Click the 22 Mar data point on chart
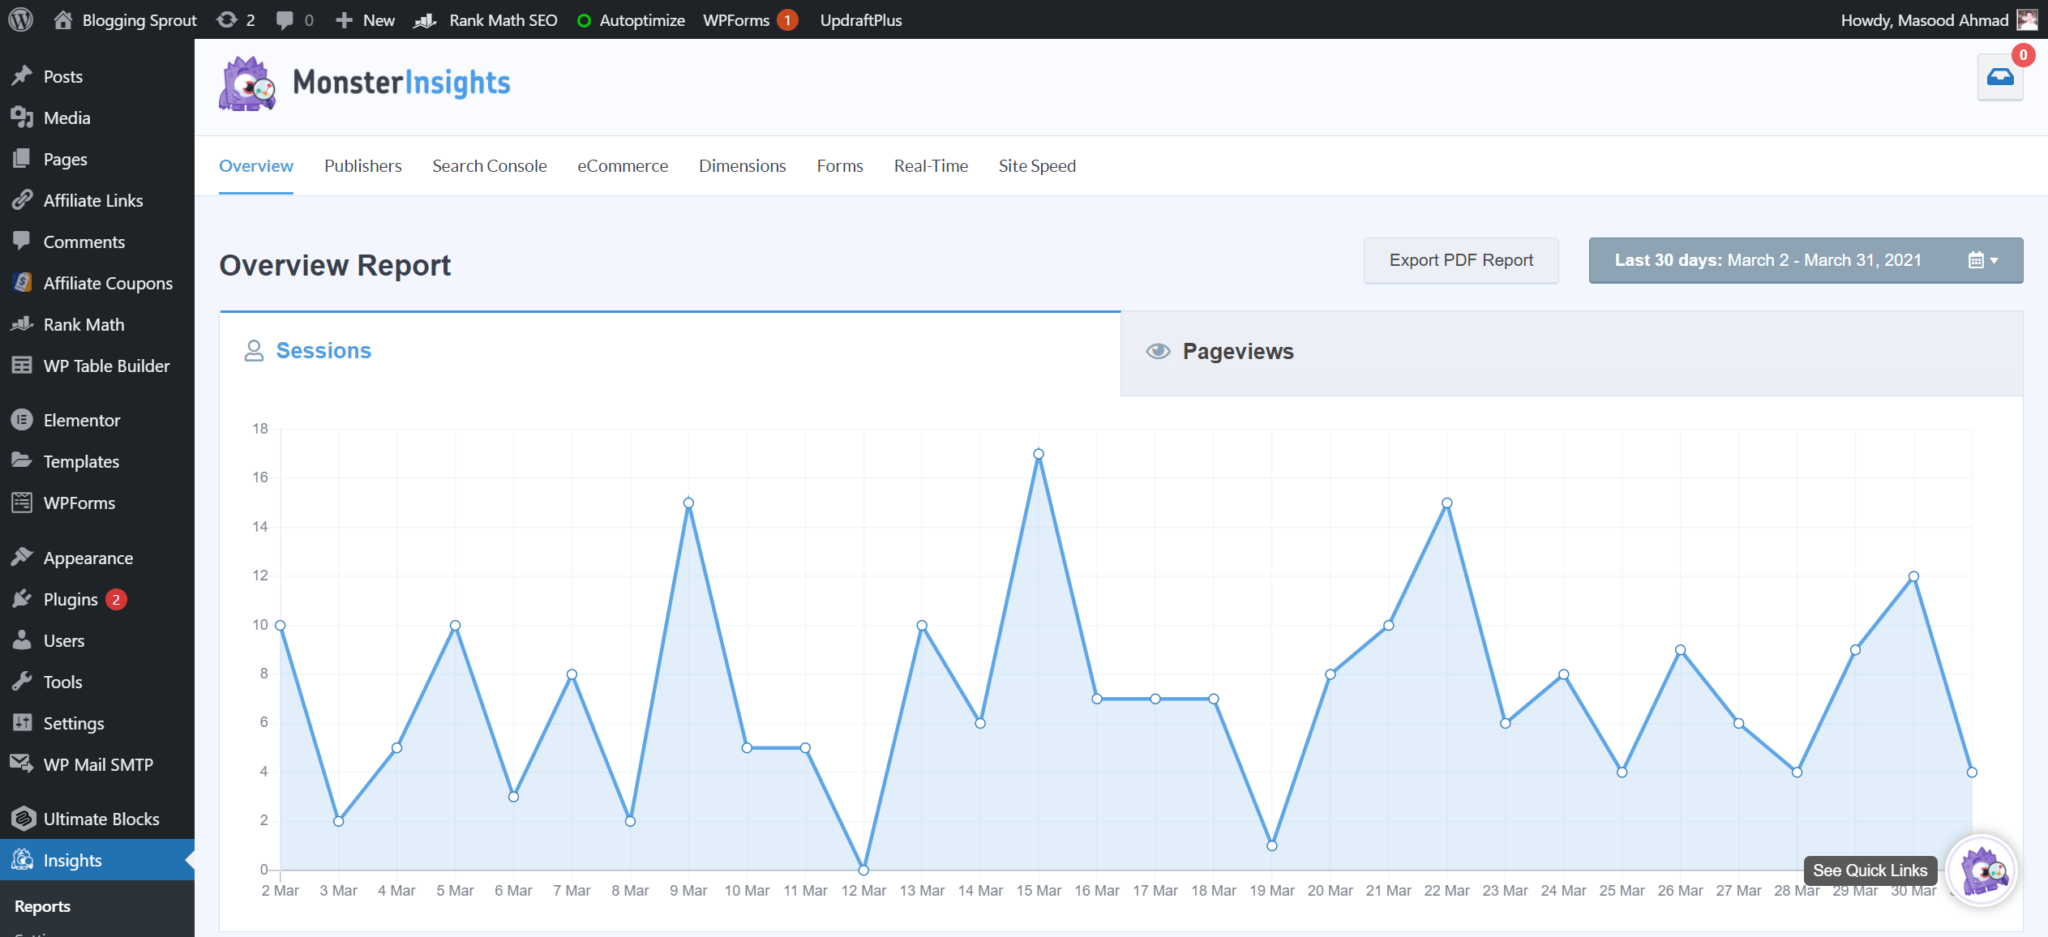 [x=1447, y=503]
